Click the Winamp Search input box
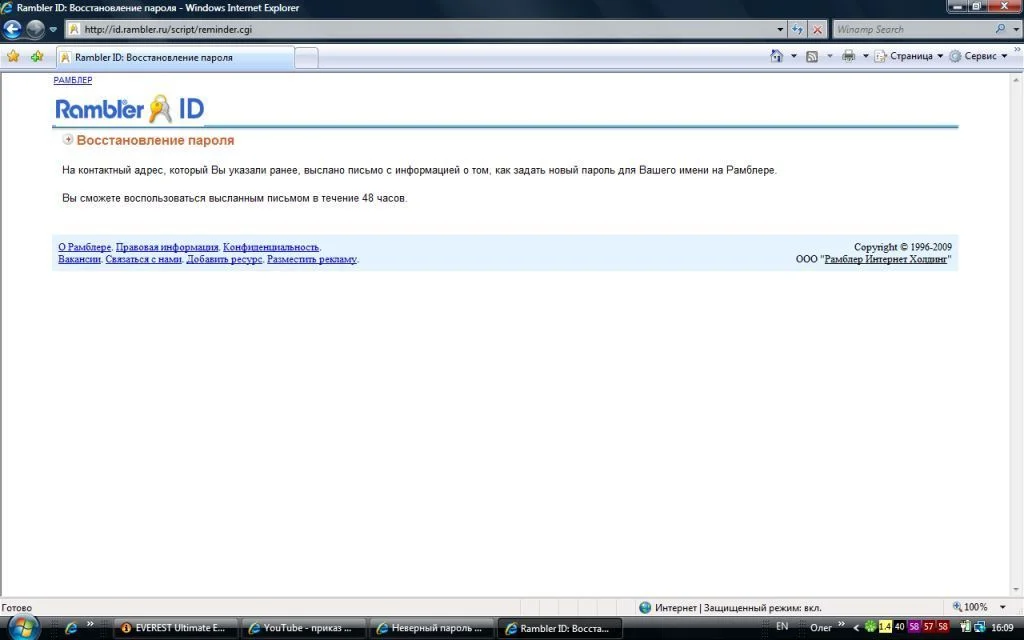 point(912,29)
